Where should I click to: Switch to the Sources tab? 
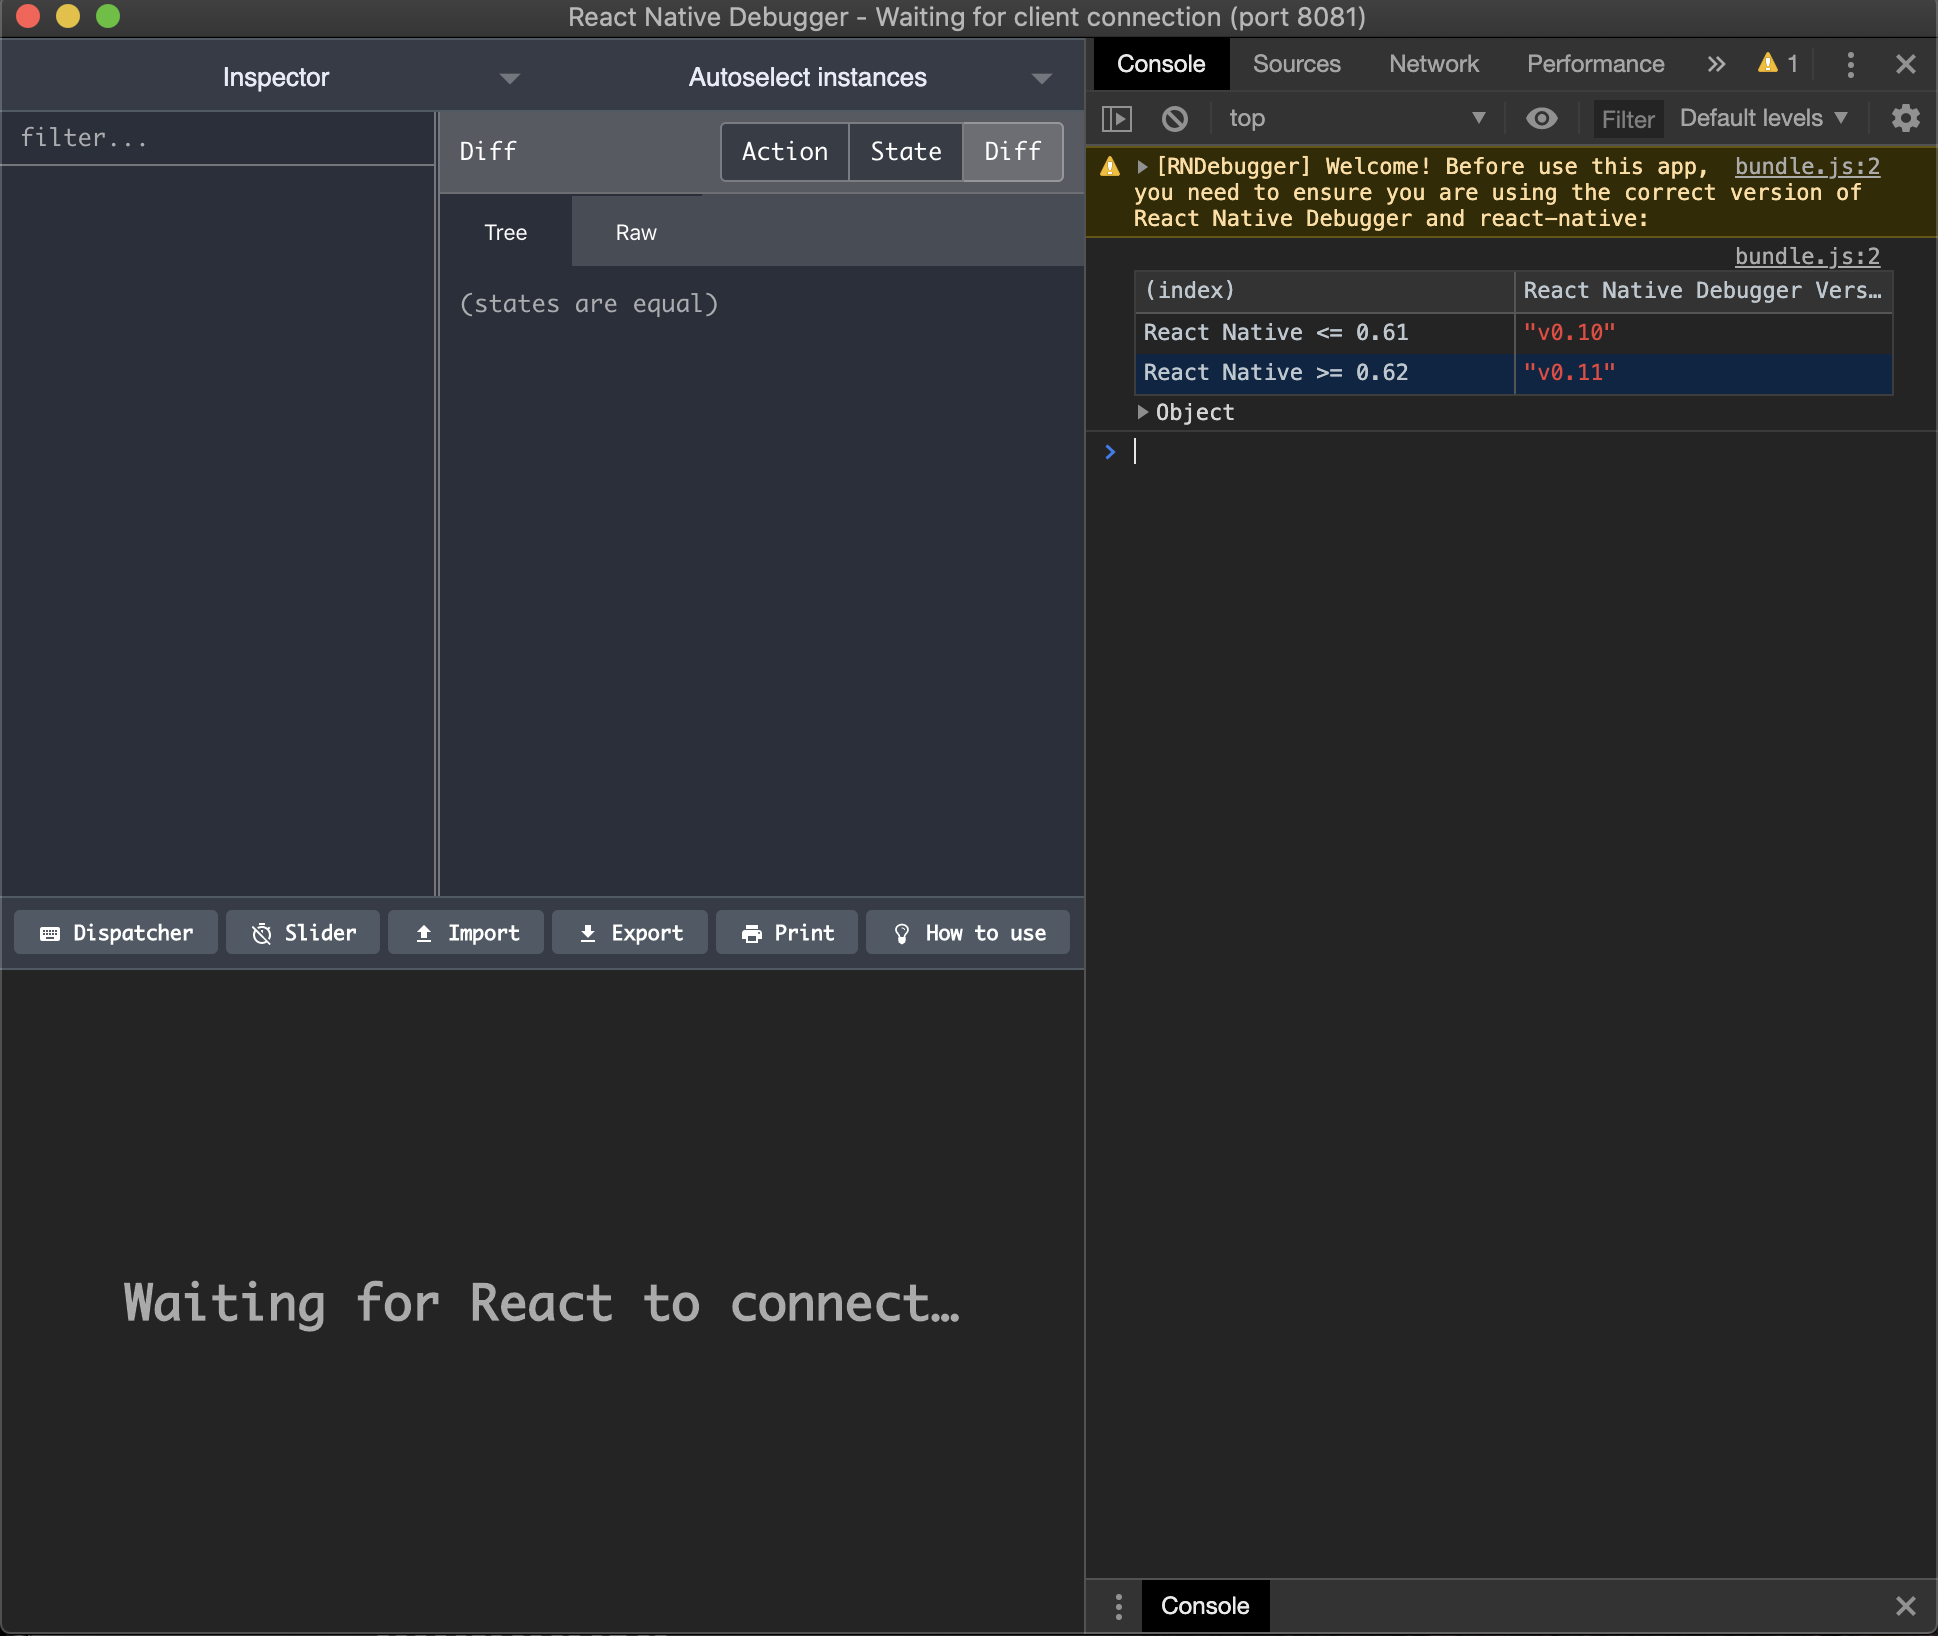tap(1296, 64)
